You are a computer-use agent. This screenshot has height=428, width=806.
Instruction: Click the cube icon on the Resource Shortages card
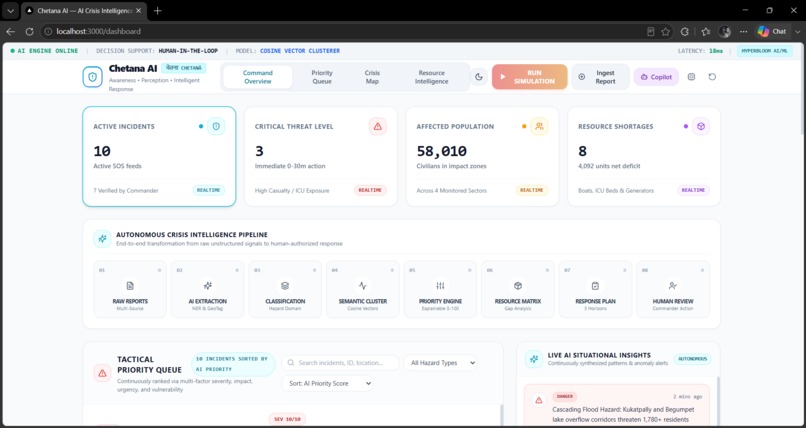(x=701, y=126)
